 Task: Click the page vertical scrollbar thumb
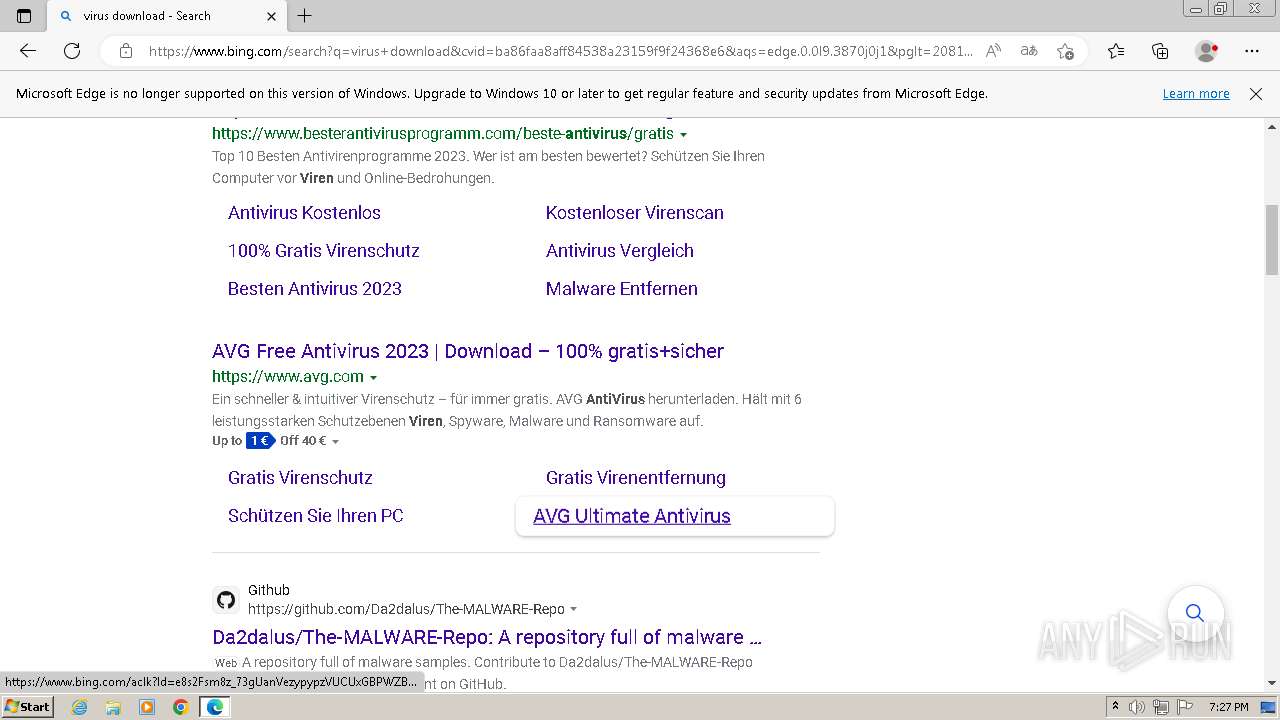1272,240
